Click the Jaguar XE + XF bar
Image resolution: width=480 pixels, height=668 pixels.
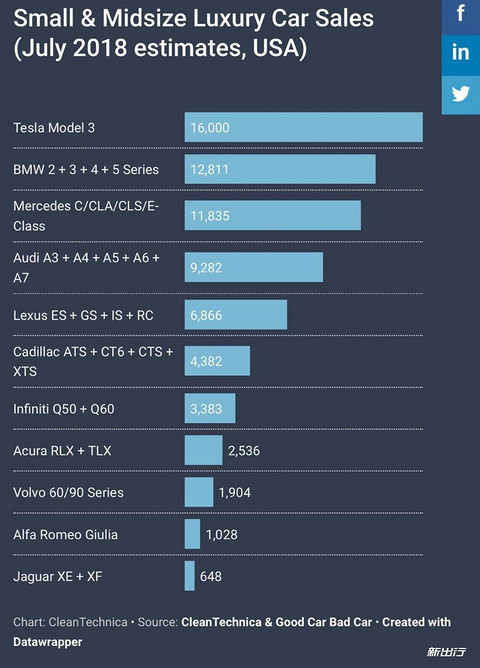point(190,576)
